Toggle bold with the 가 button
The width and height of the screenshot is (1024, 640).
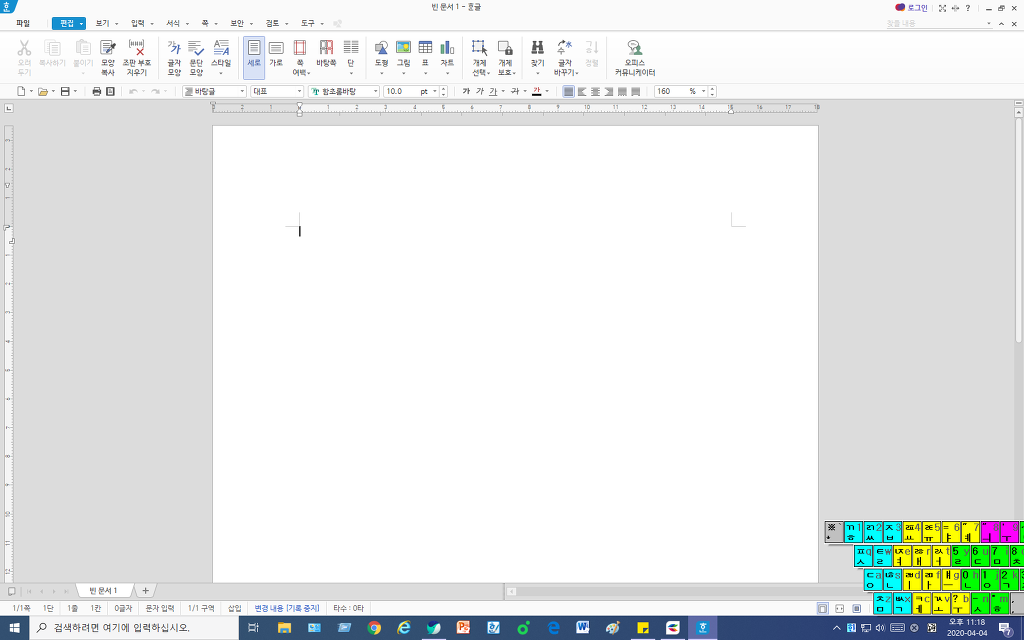466,91
